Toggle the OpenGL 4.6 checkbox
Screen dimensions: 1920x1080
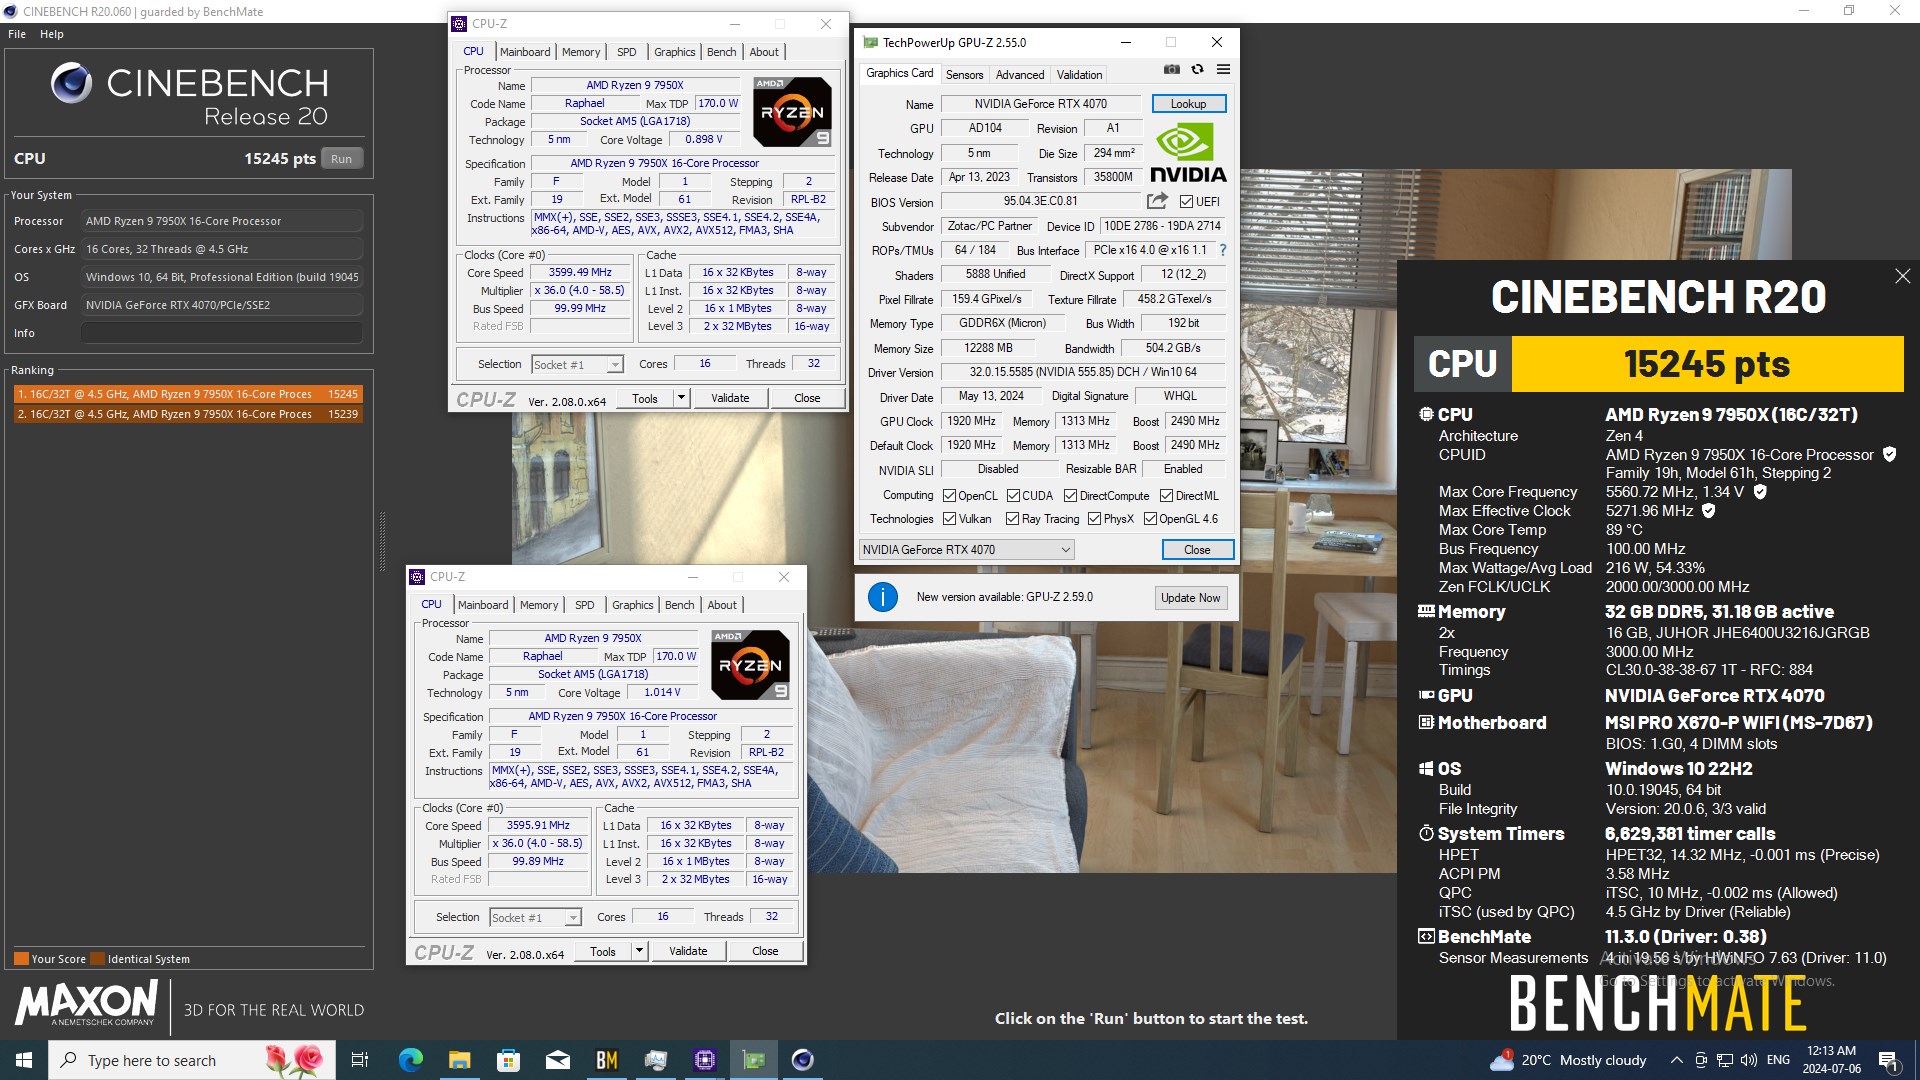tap(1150, 519)
